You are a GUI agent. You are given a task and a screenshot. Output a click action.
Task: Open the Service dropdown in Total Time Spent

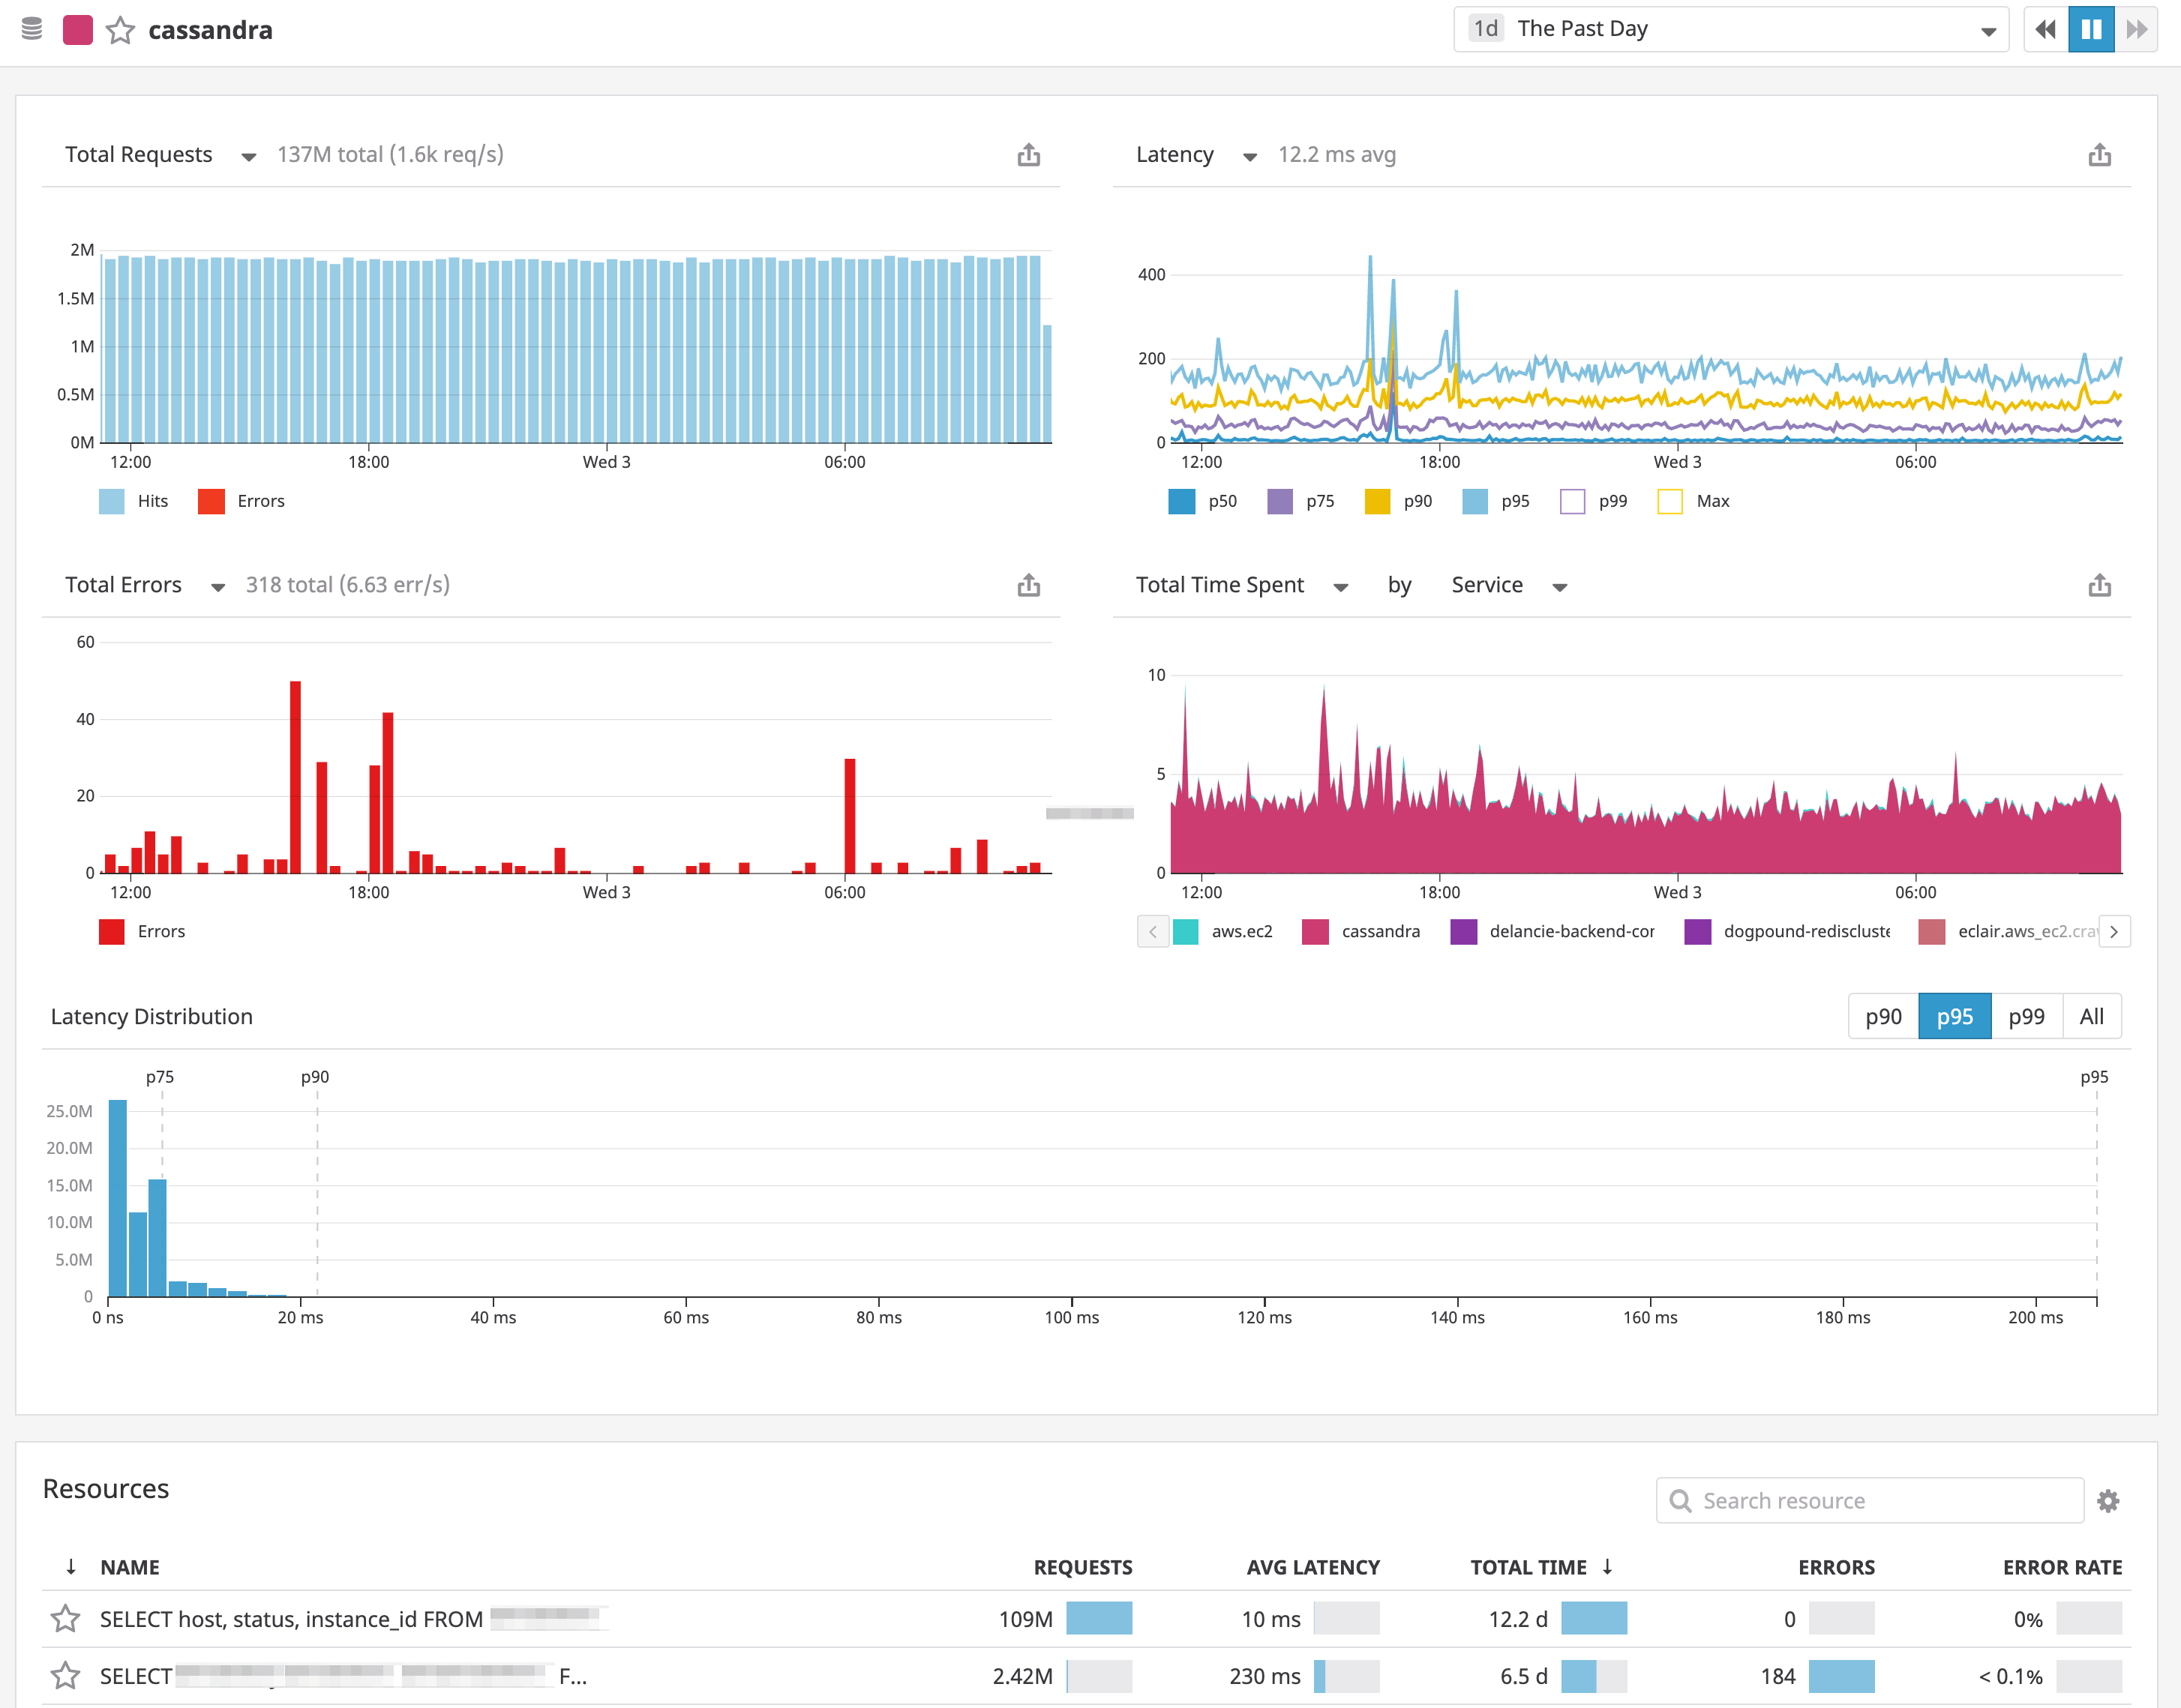(1508, 585)
